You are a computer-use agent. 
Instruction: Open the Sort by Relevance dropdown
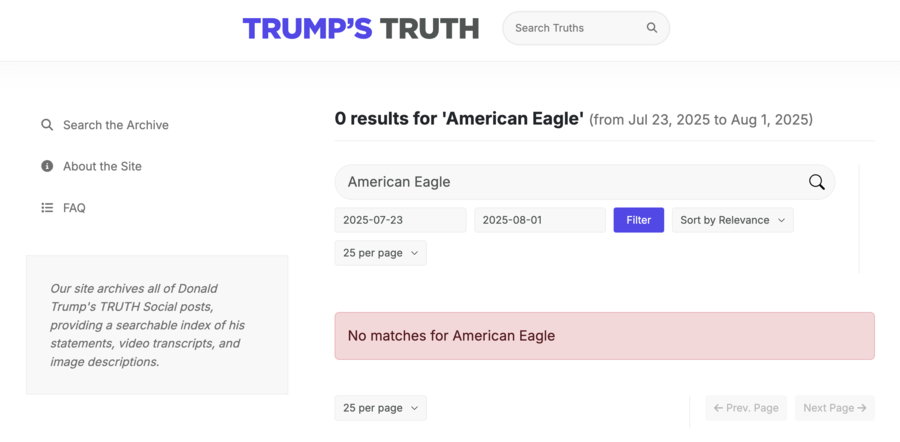(x=732, y=220)
